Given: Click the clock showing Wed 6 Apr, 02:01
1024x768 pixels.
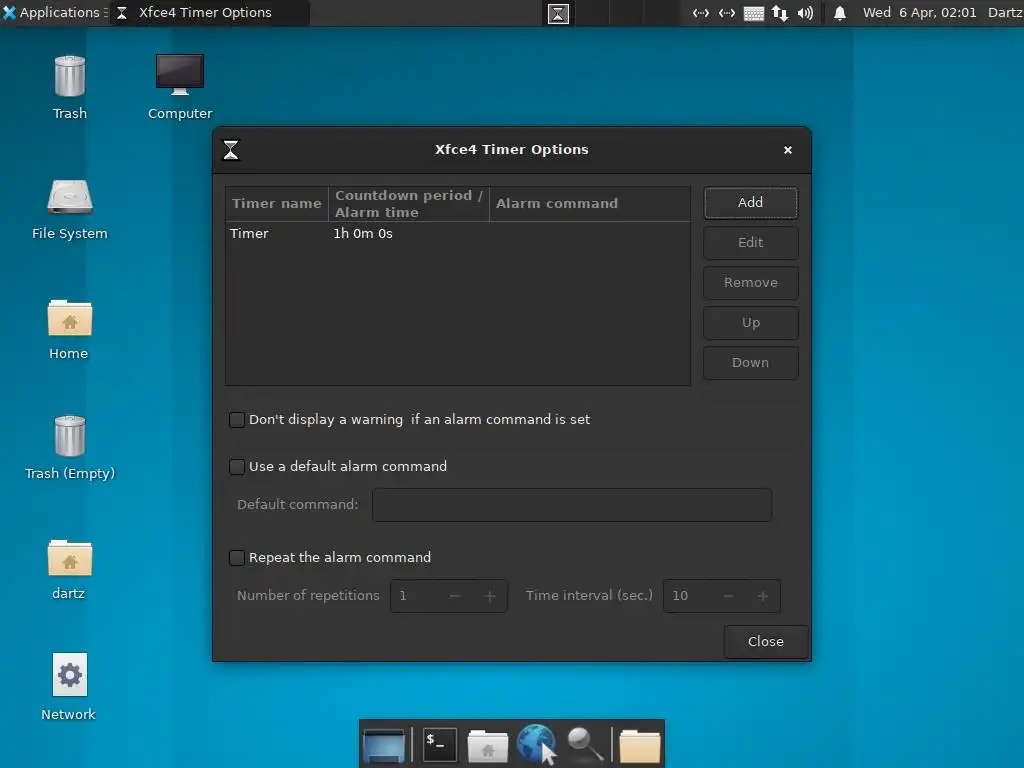Looking at the screenshot, I should (920, 12).
